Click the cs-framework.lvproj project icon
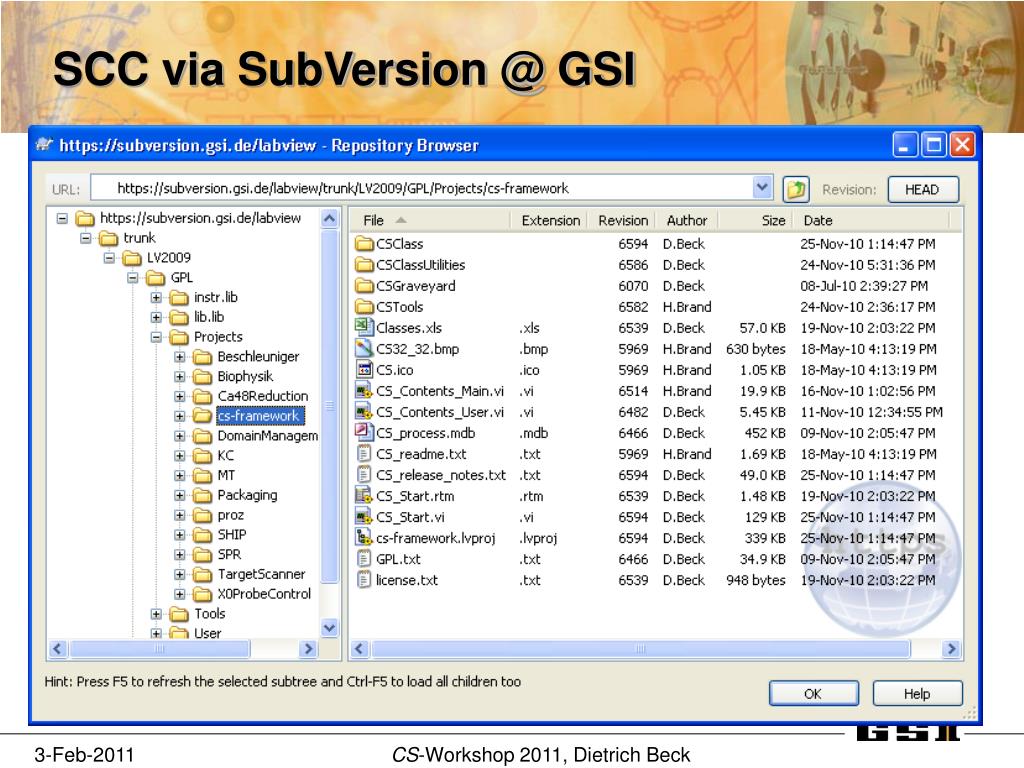This screenshot has height=768, width=1024. 364,537
